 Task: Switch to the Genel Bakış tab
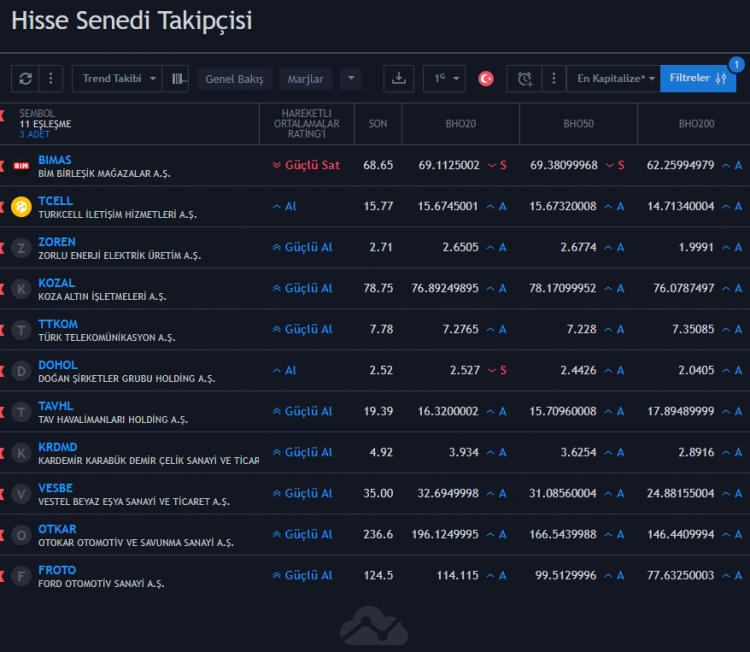(235, 79)
